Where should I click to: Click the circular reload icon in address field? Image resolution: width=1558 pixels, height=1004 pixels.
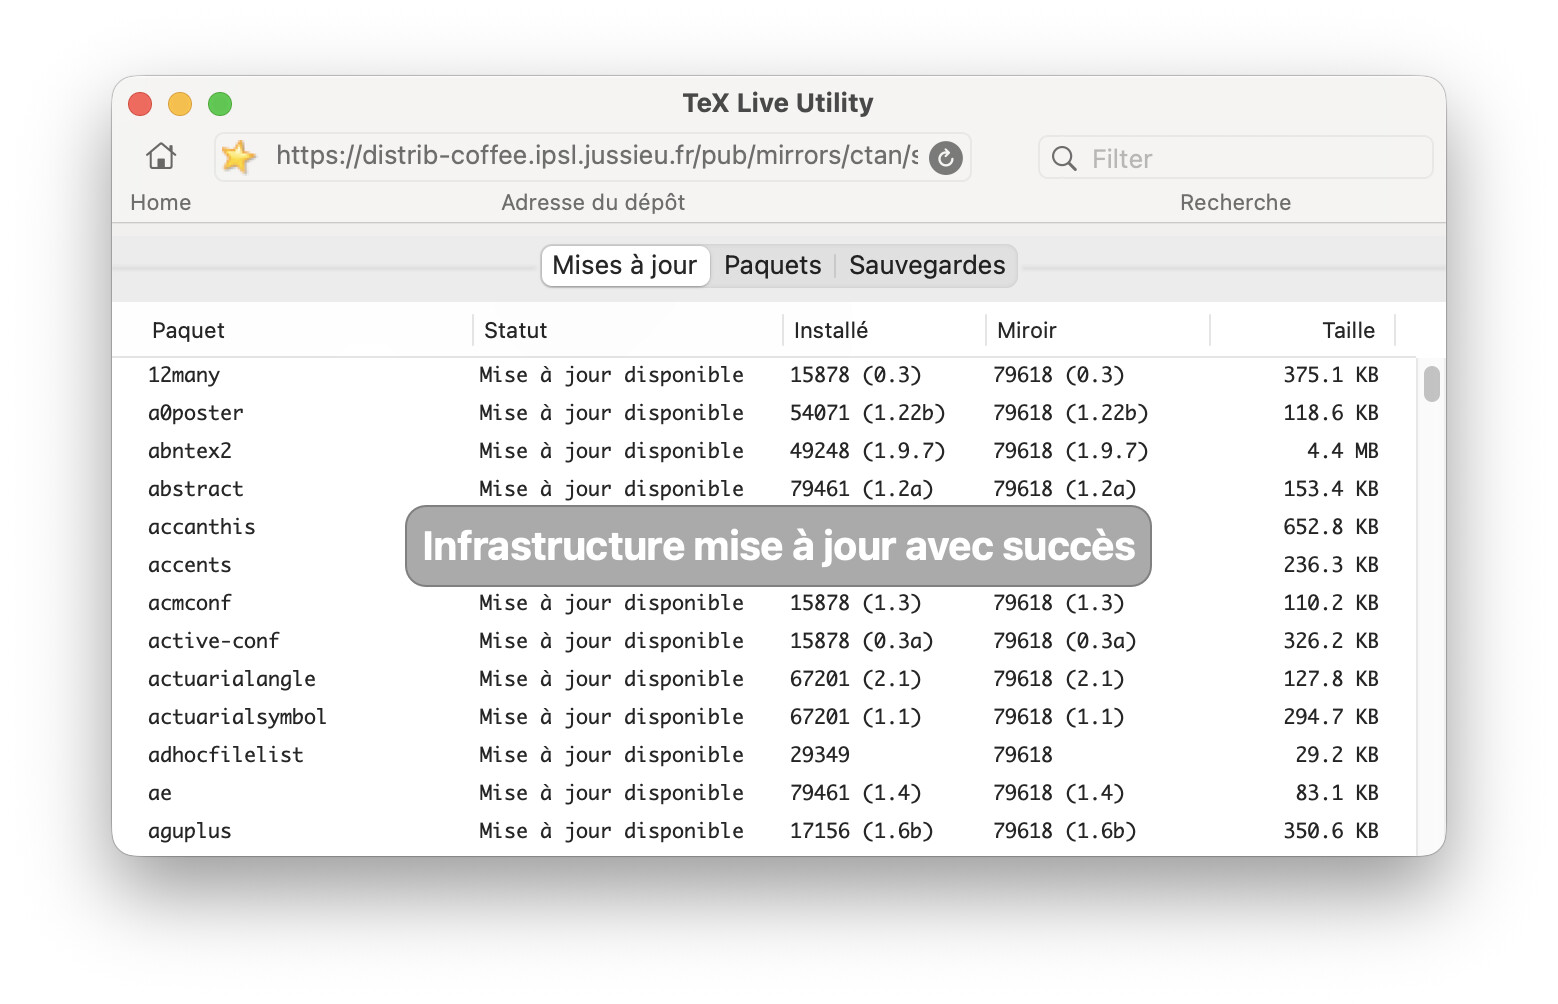(945, 157)
